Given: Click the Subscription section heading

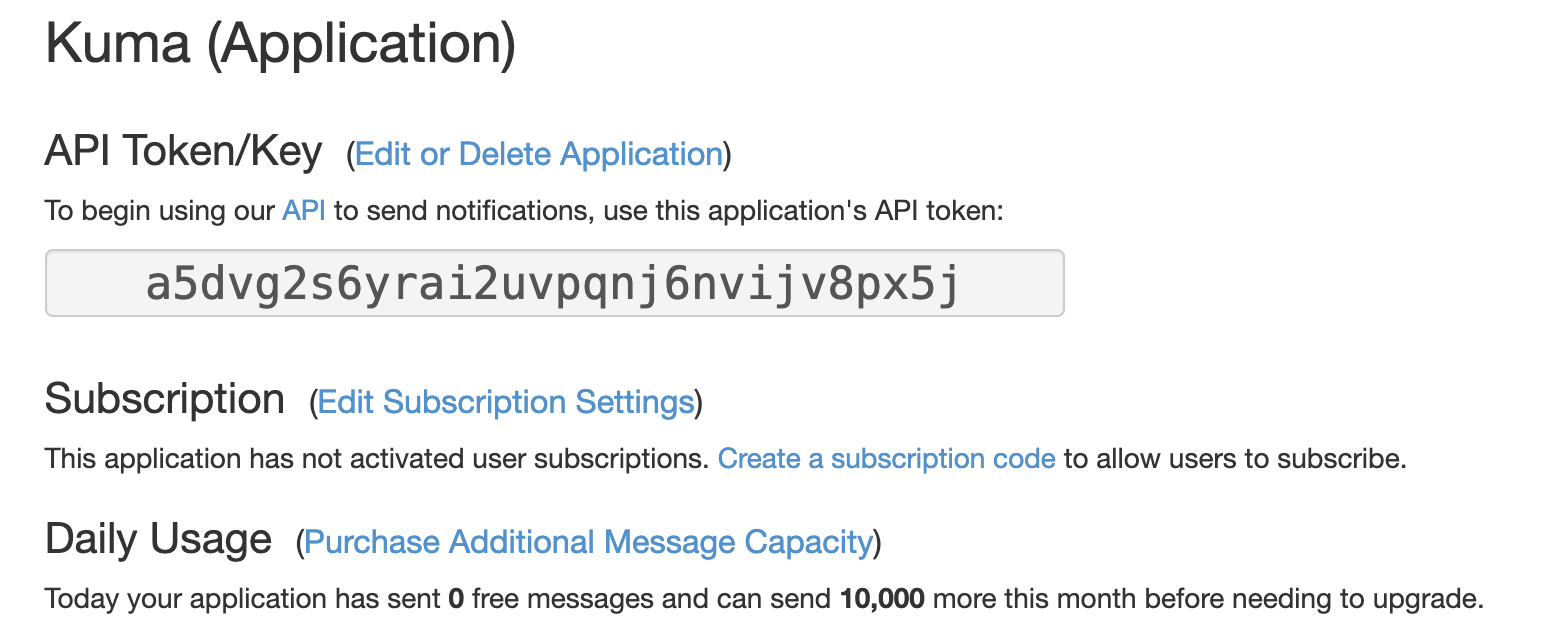Looking at the screenshot, I should click(163, 398).
